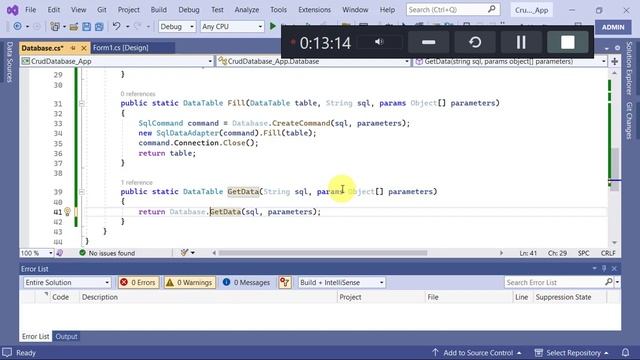
Task: Toggle the 0 Errors filter
Action: (x=138, y=282)
